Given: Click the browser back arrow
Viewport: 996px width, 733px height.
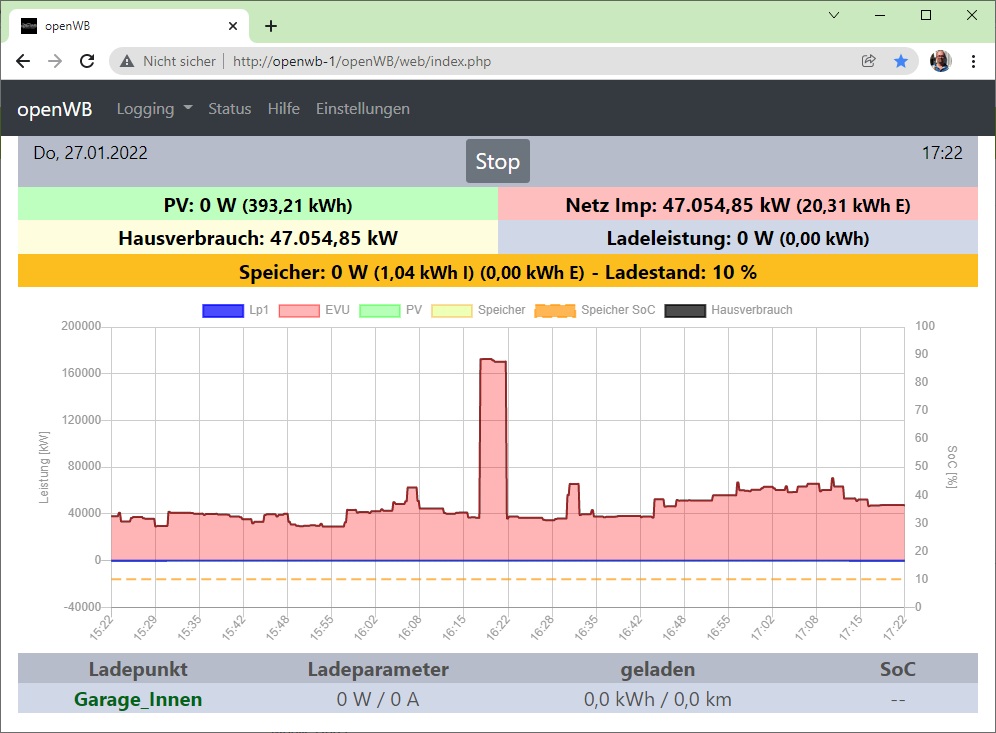Looking at the screenshot, I should [23, 61].
